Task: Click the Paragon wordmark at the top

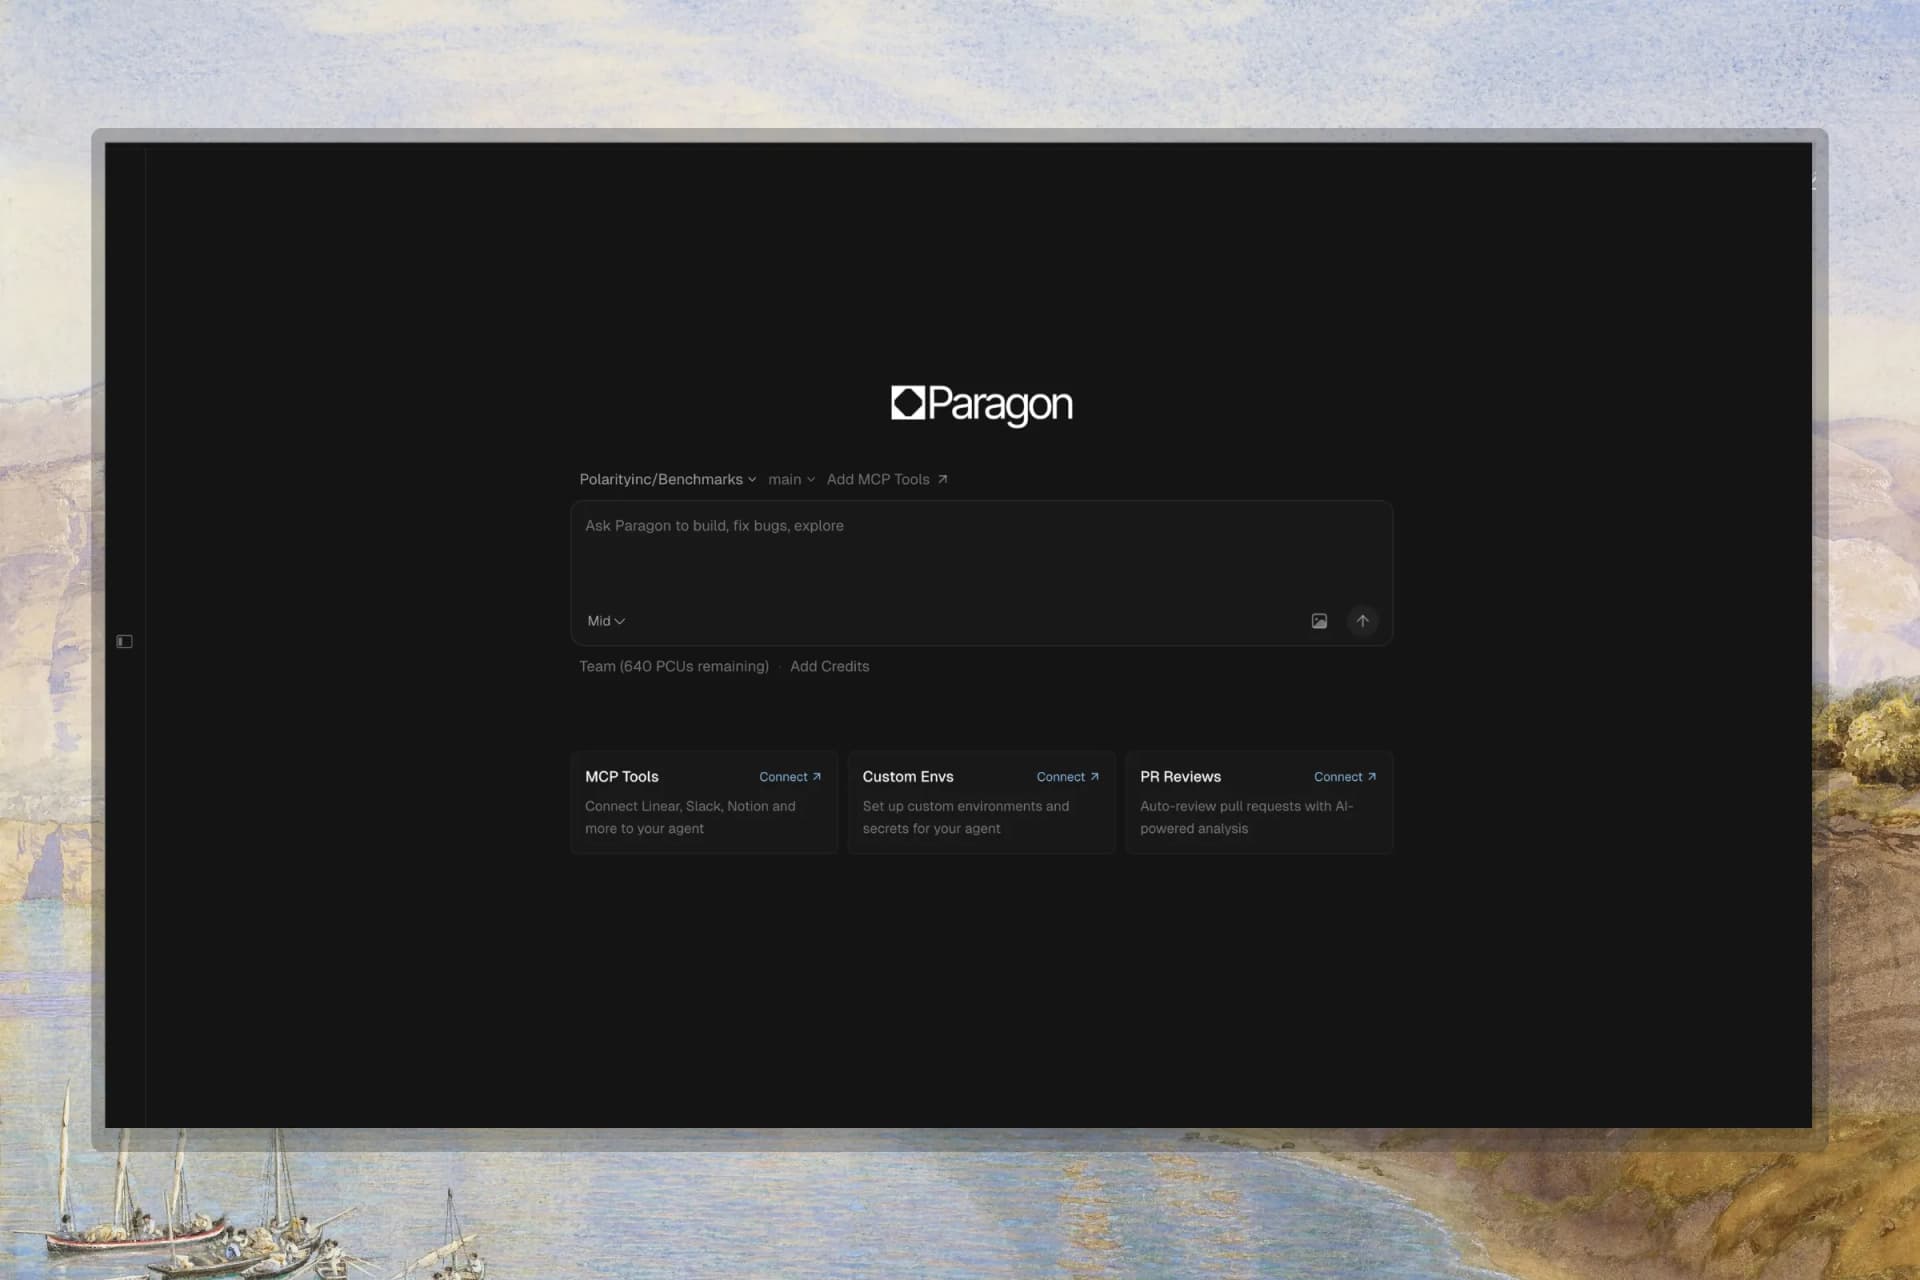Action: pos(1000,405)
